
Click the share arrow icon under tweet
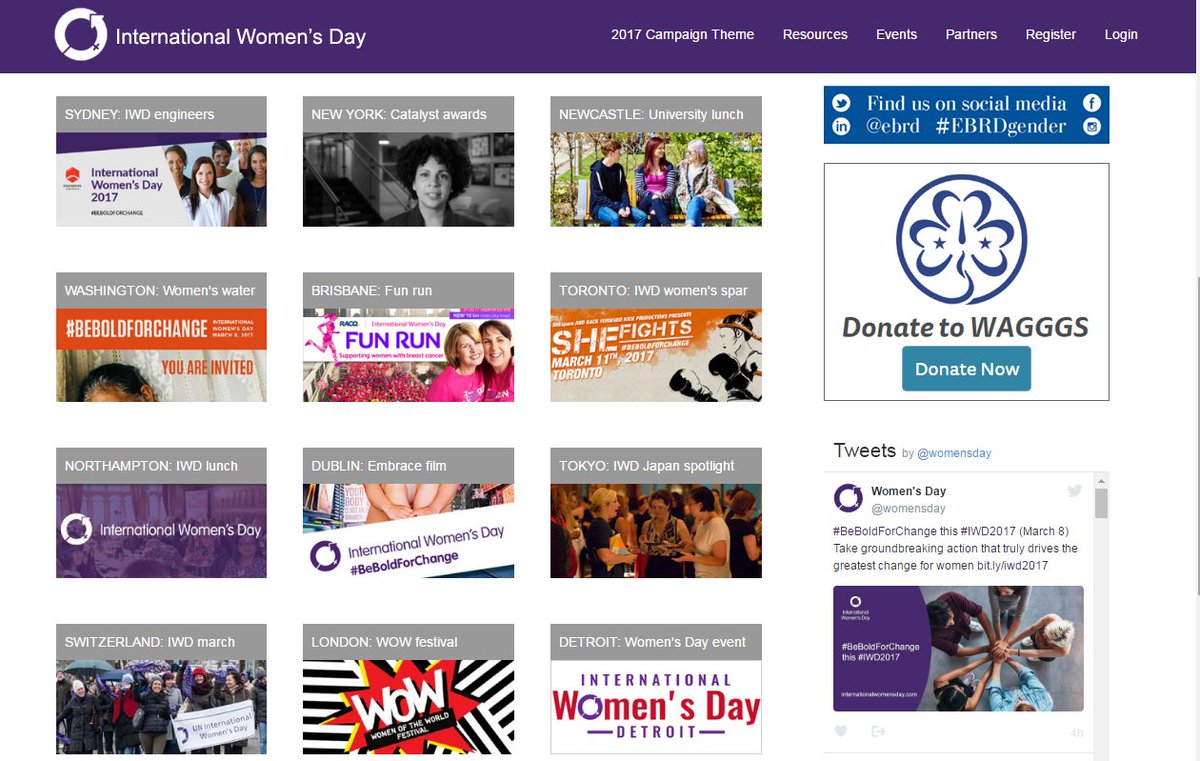878,731
